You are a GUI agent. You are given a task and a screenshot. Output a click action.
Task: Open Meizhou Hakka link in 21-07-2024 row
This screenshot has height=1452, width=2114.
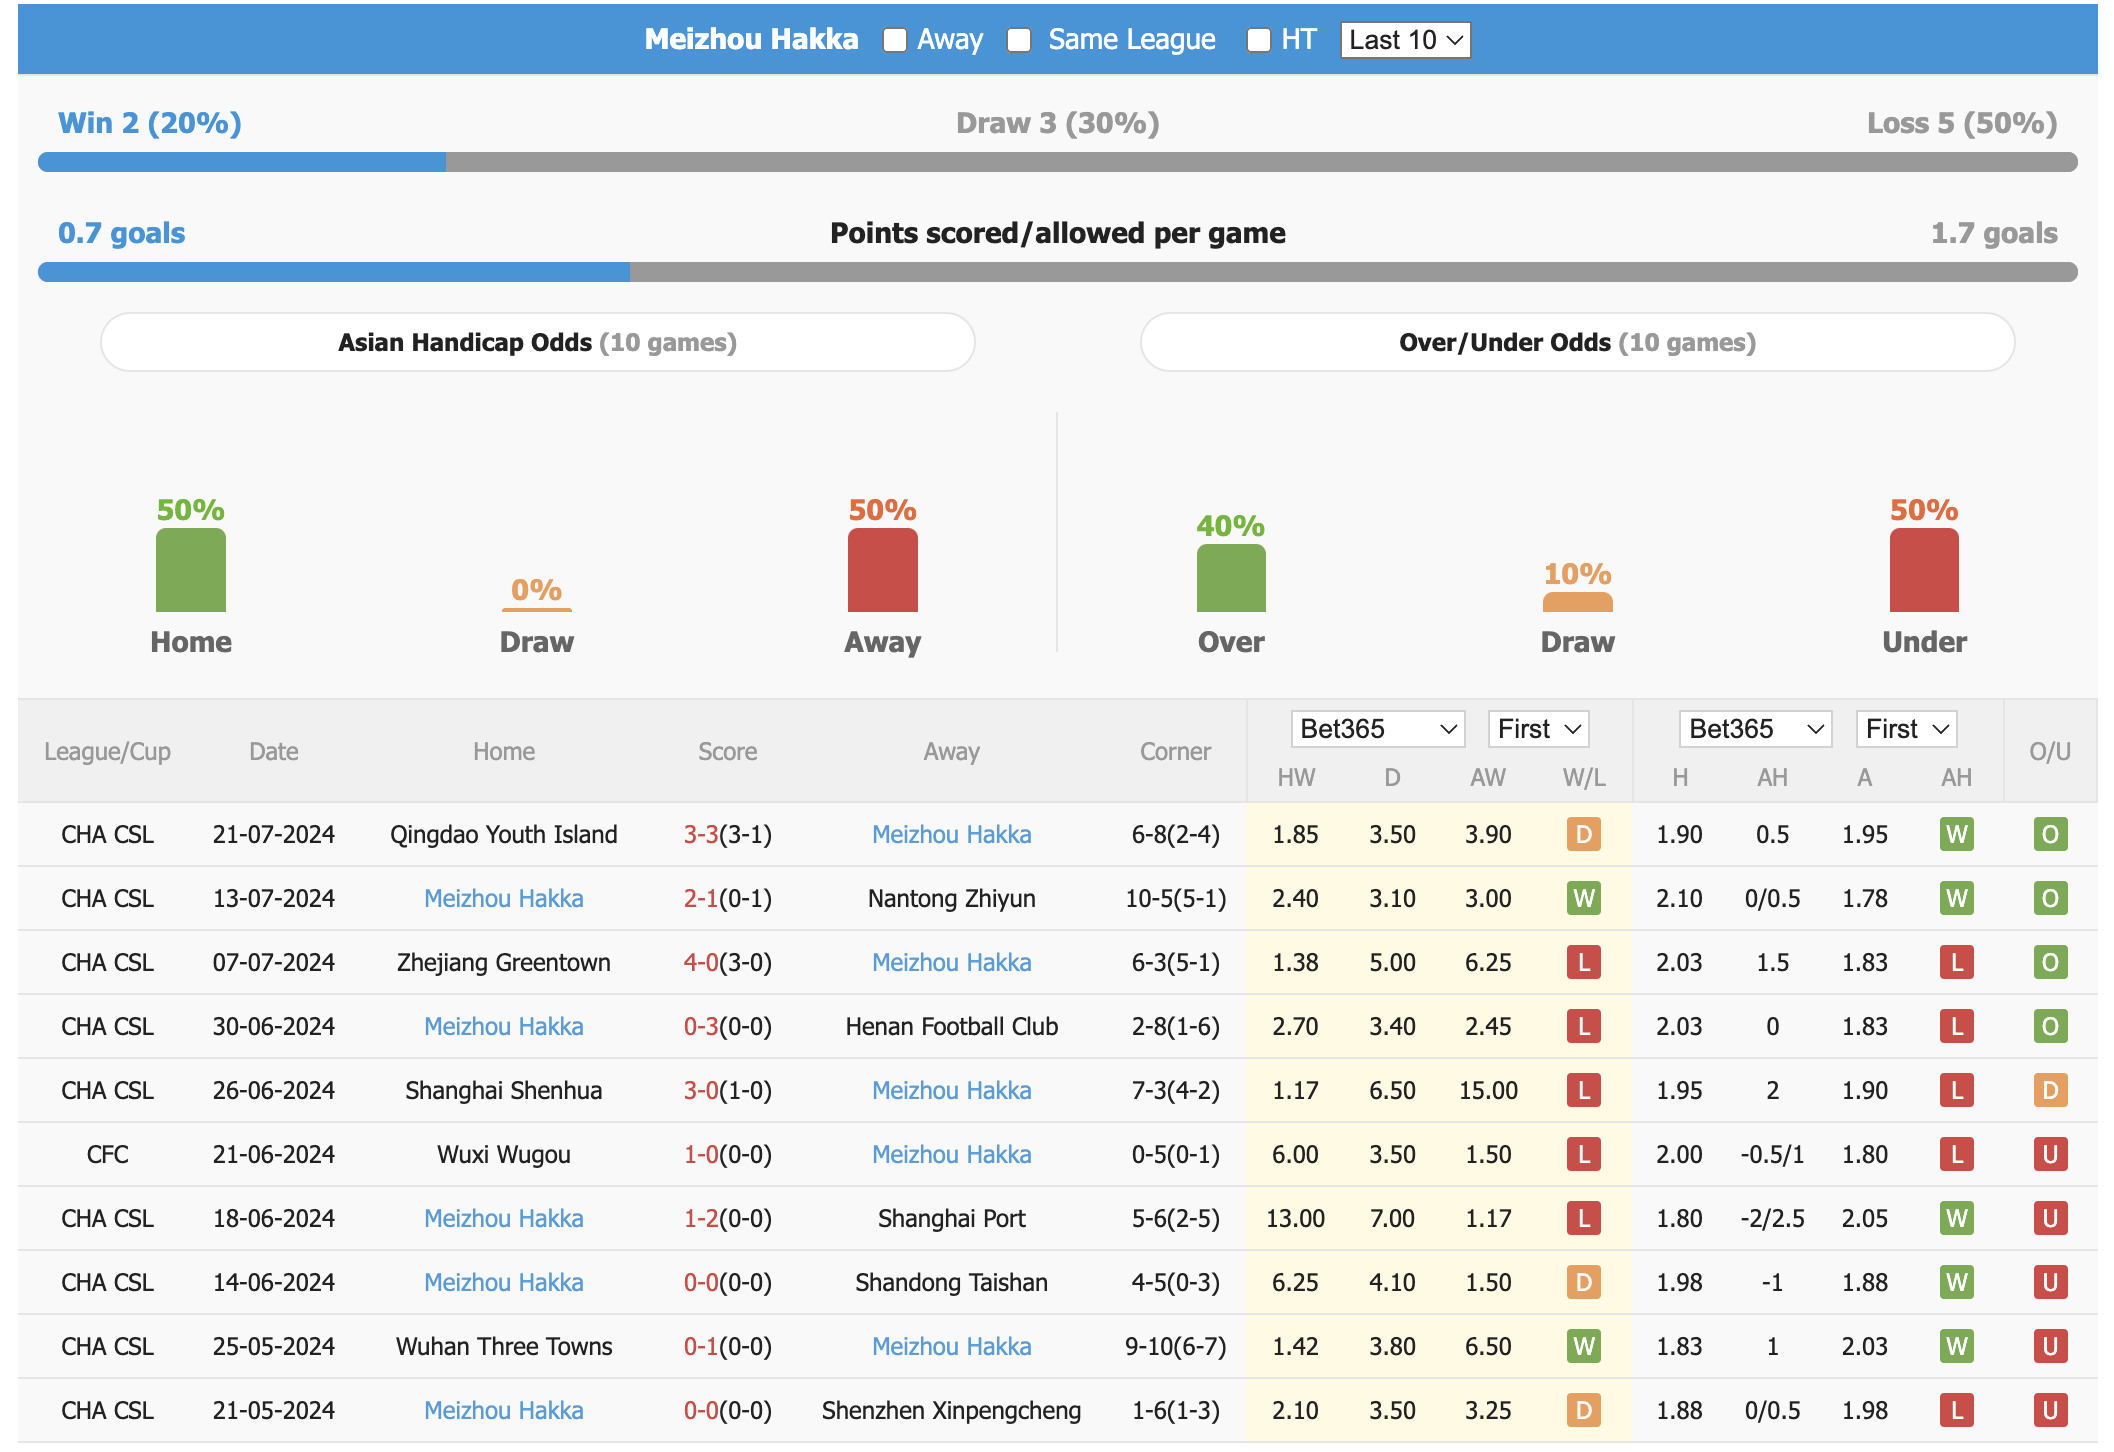click(951, 834)
